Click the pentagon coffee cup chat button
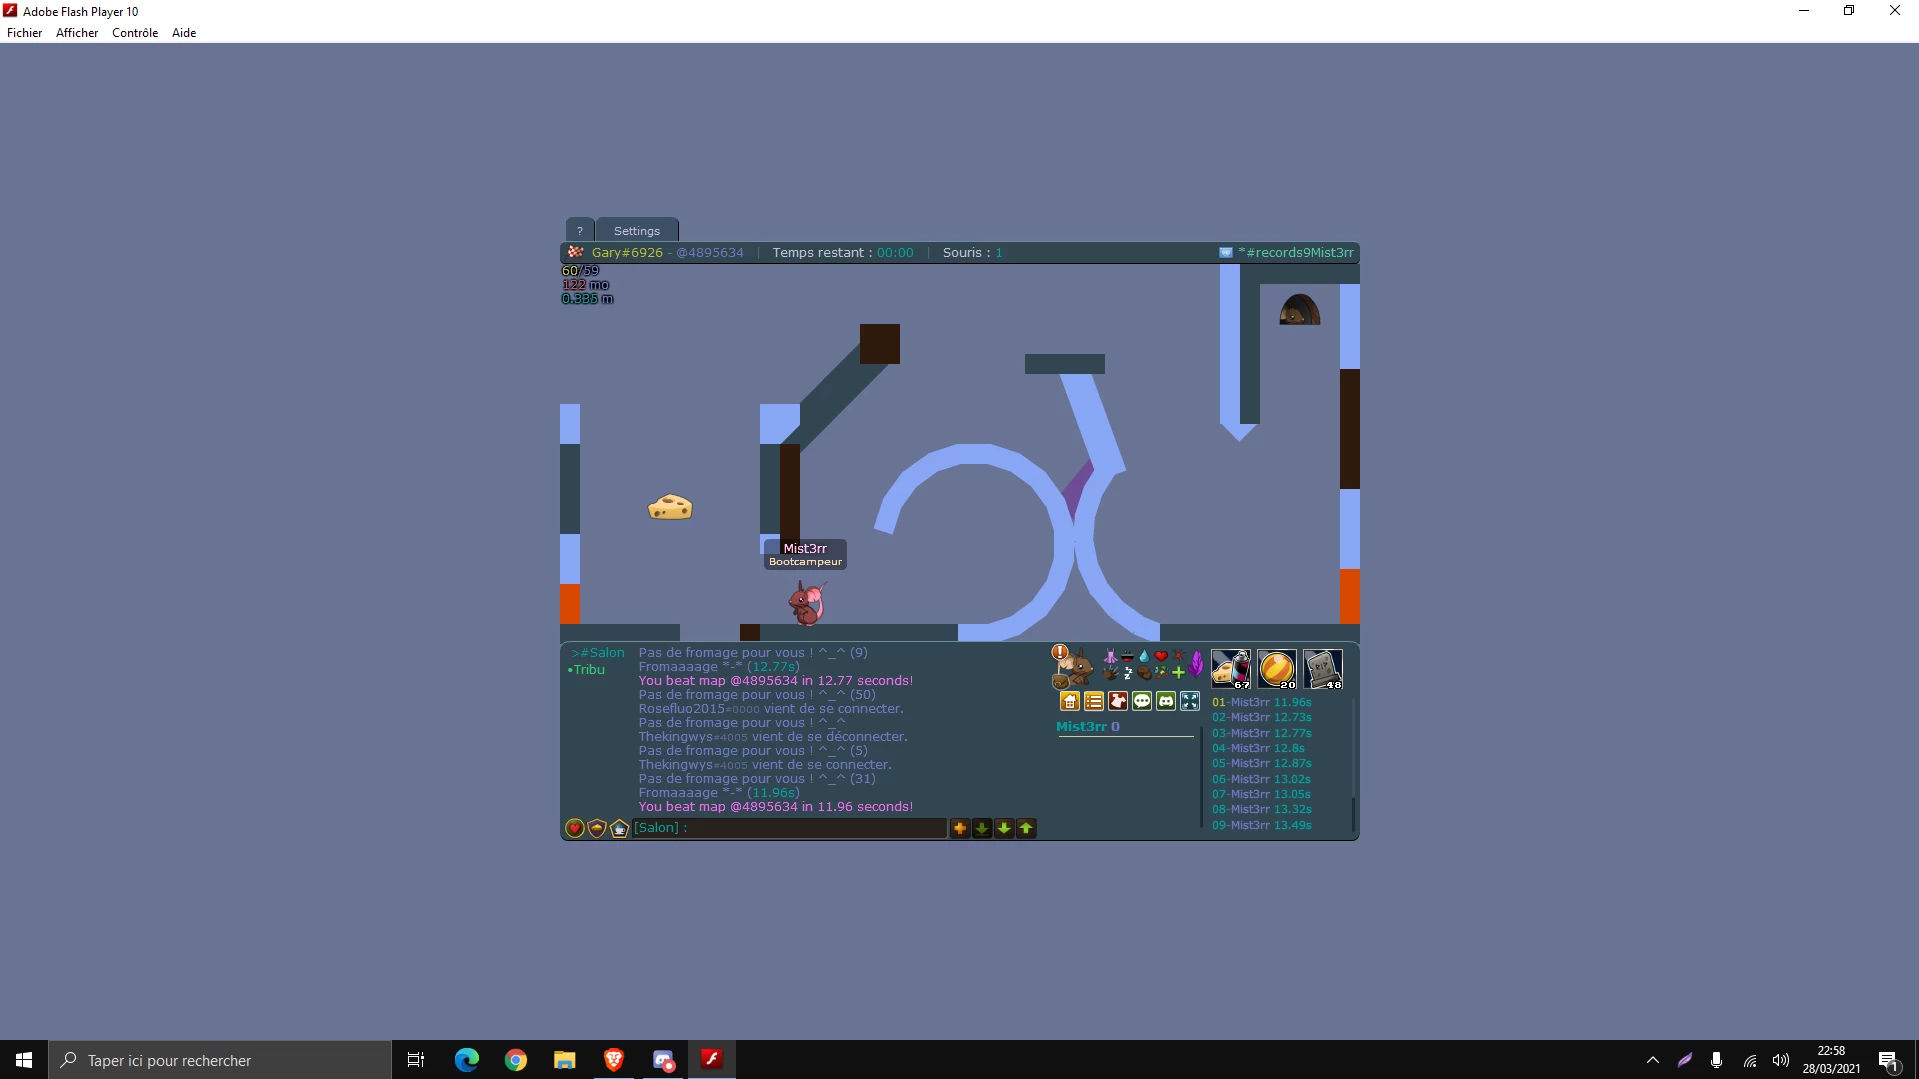This screenshot has width=1919, height=1079. coord(620,828)
